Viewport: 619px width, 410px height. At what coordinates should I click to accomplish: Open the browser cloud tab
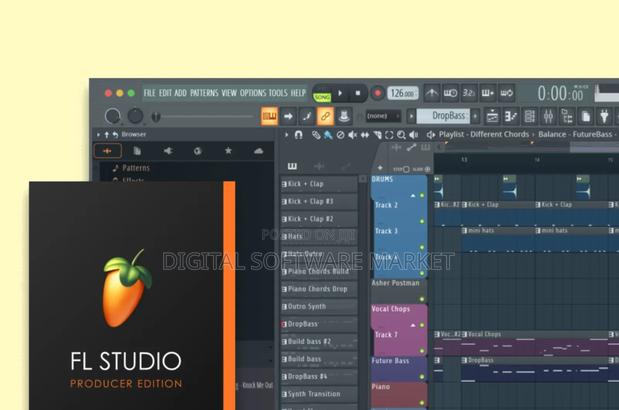point(258,151)
